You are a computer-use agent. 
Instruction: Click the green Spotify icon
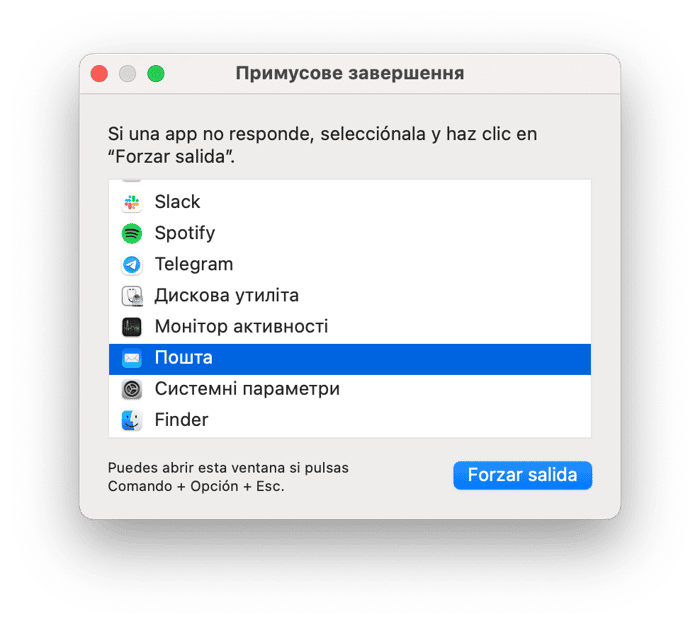click(132, 233)
